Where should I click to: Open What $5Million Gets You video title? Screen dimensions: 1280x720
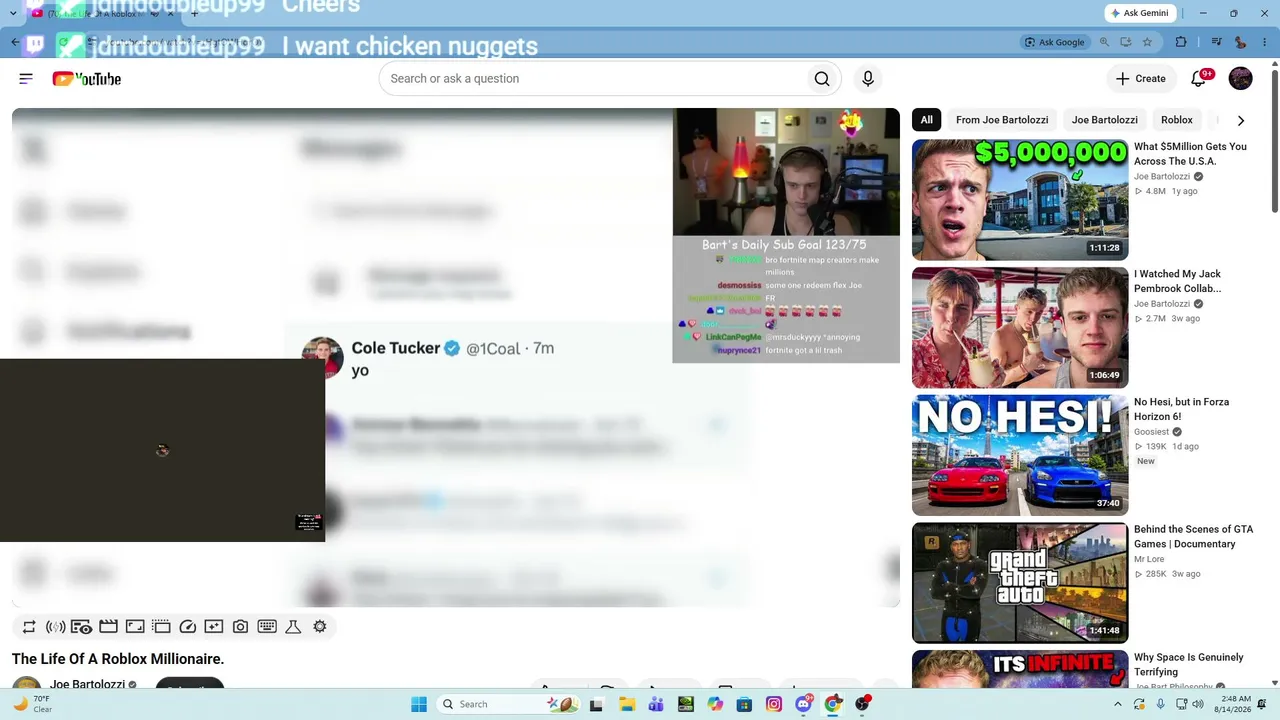click(1190, 154)
